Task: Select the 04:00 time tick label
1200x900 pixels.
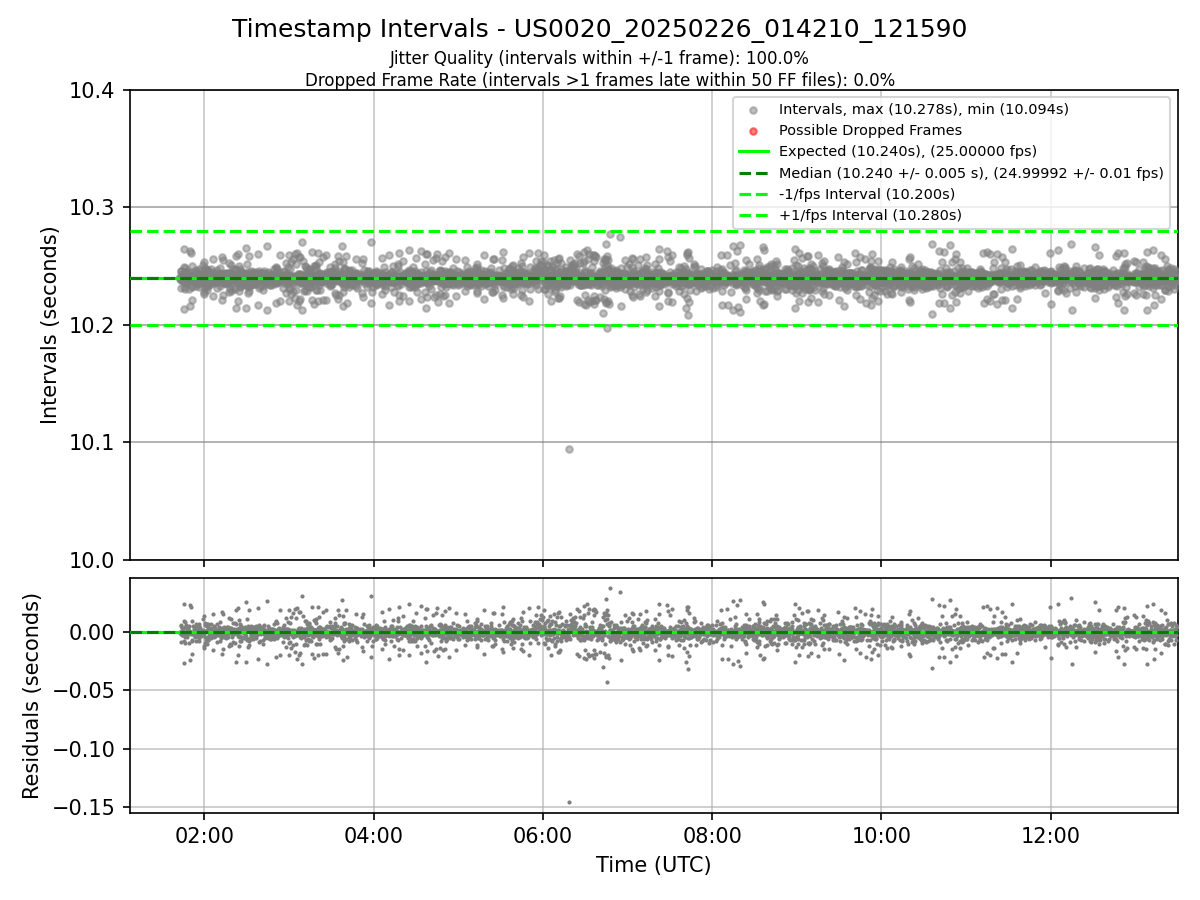Action: [x=373, y=836]
